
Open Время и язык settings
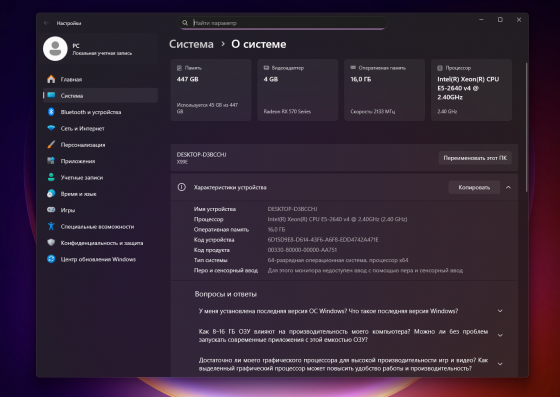coord(100,194)
